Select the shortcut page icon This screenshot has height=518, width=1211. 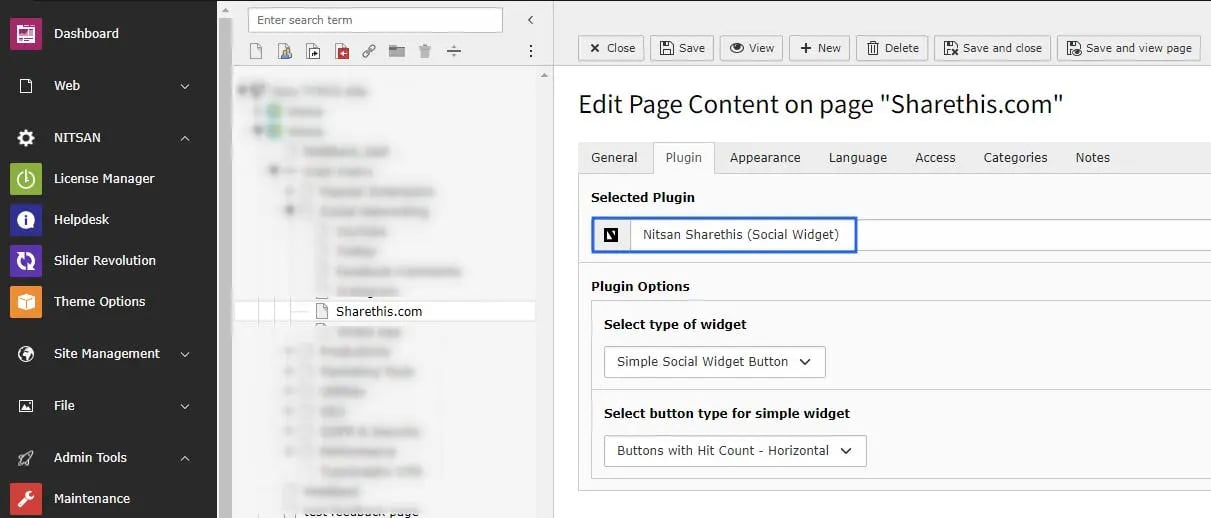313,51
